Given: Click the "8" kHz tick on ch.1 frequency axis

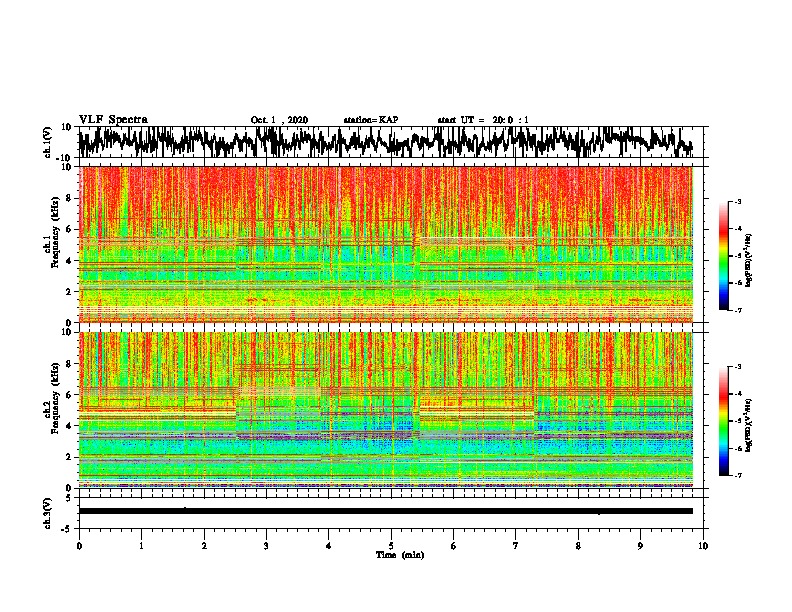Looking at the screenshot, I should [69, 198].
